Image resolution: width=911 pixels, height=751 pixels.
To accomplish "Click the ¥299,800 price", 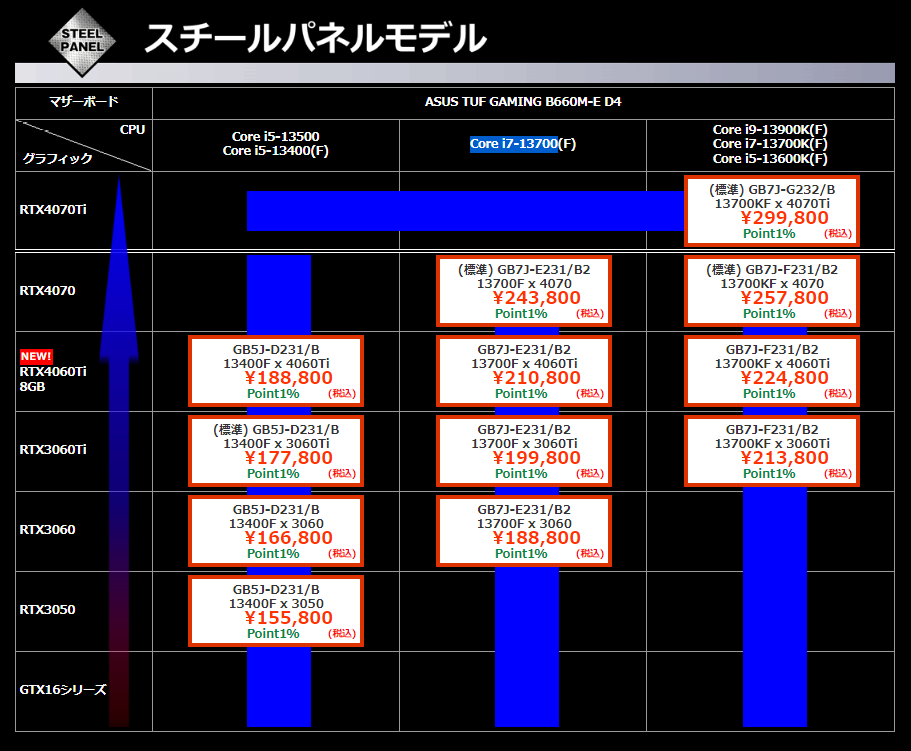I will coord(785,218).
